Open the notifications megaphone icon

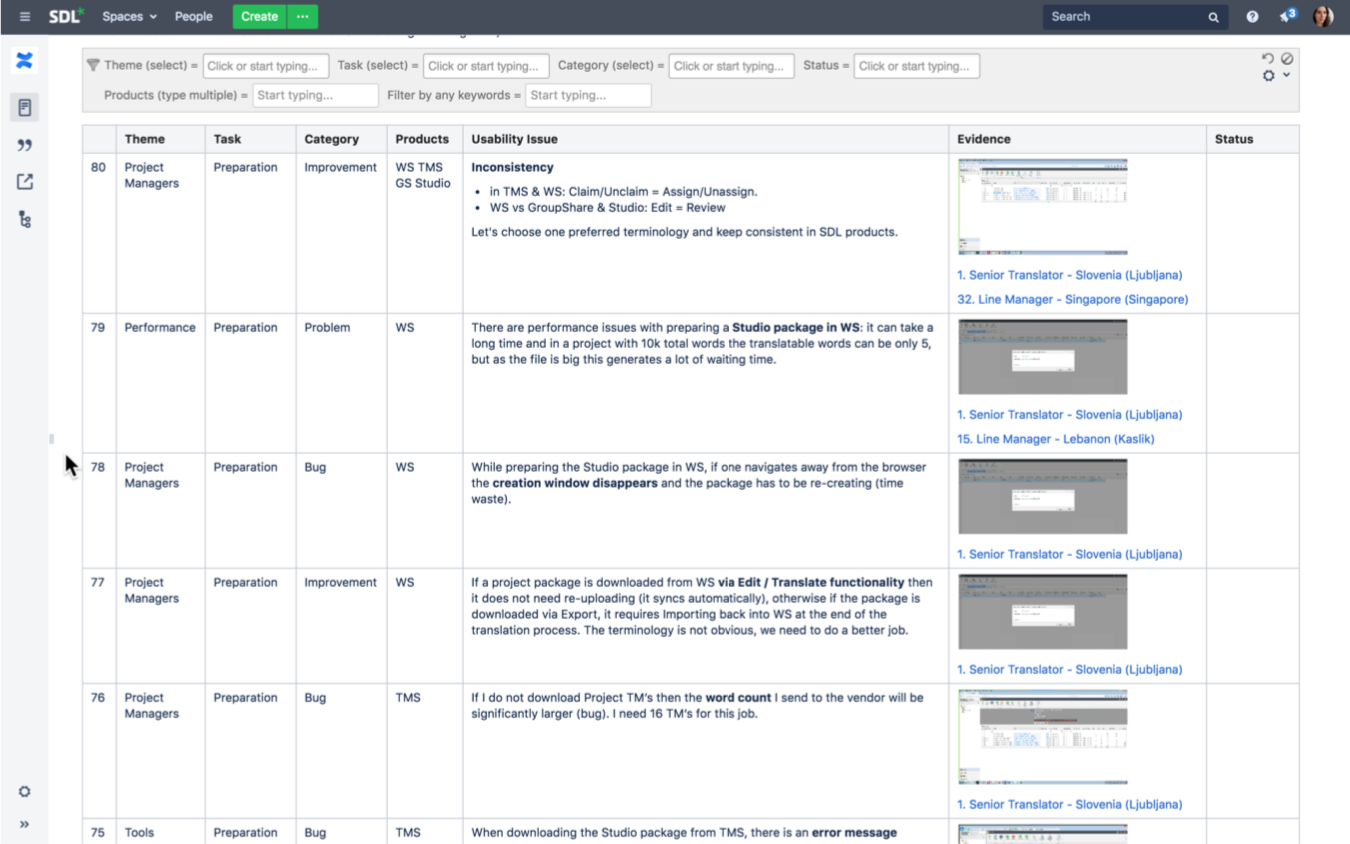coord(1287,16)
